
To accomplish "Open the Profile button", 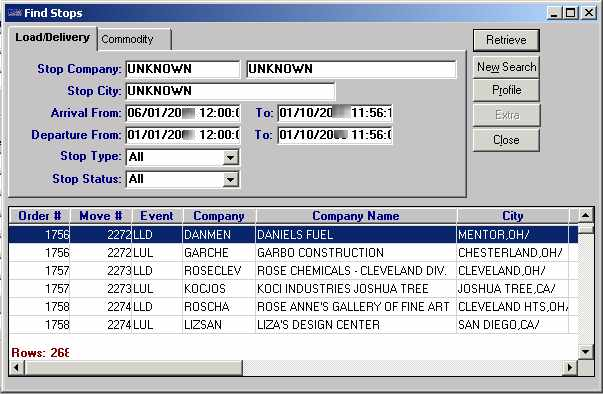I will tap(506, 90).
